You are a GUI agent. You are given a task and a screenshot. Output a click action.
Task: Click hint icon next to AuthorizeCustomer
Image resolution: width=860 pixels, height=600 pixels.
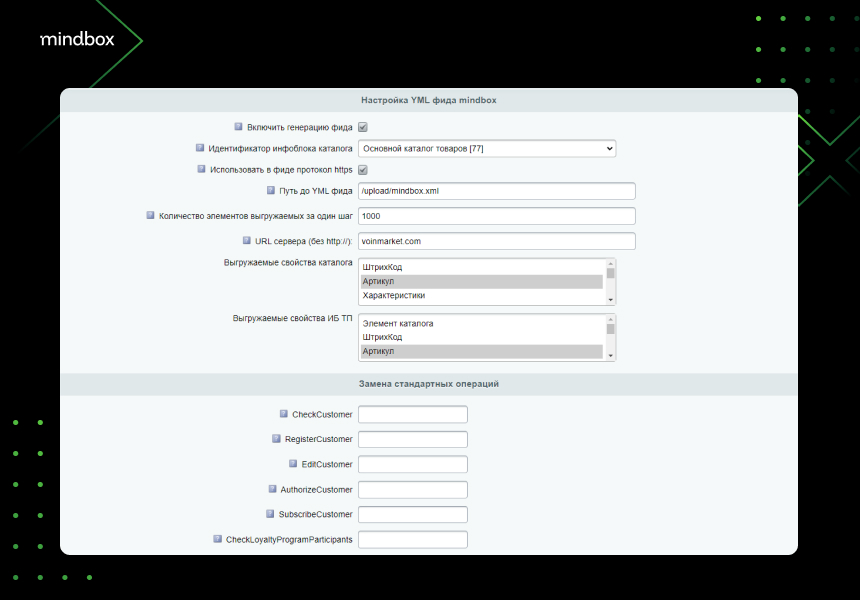pyautogui.click(x=272, y=489)
